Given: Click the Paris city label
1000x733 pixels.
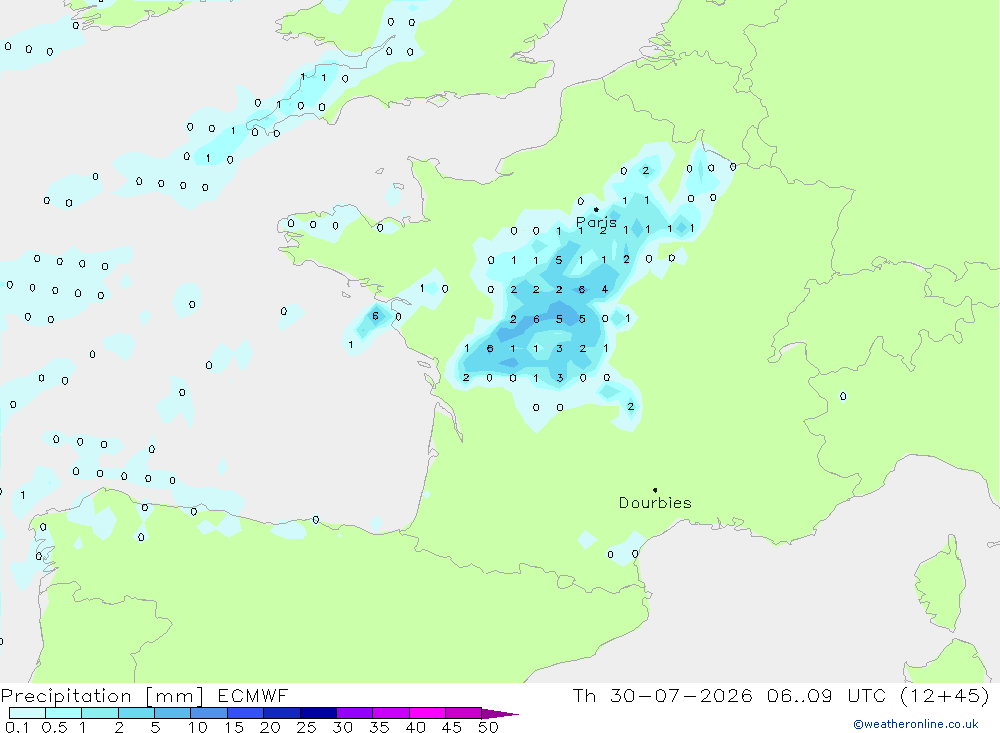Looking at the screenshot, I should point(596,222).
